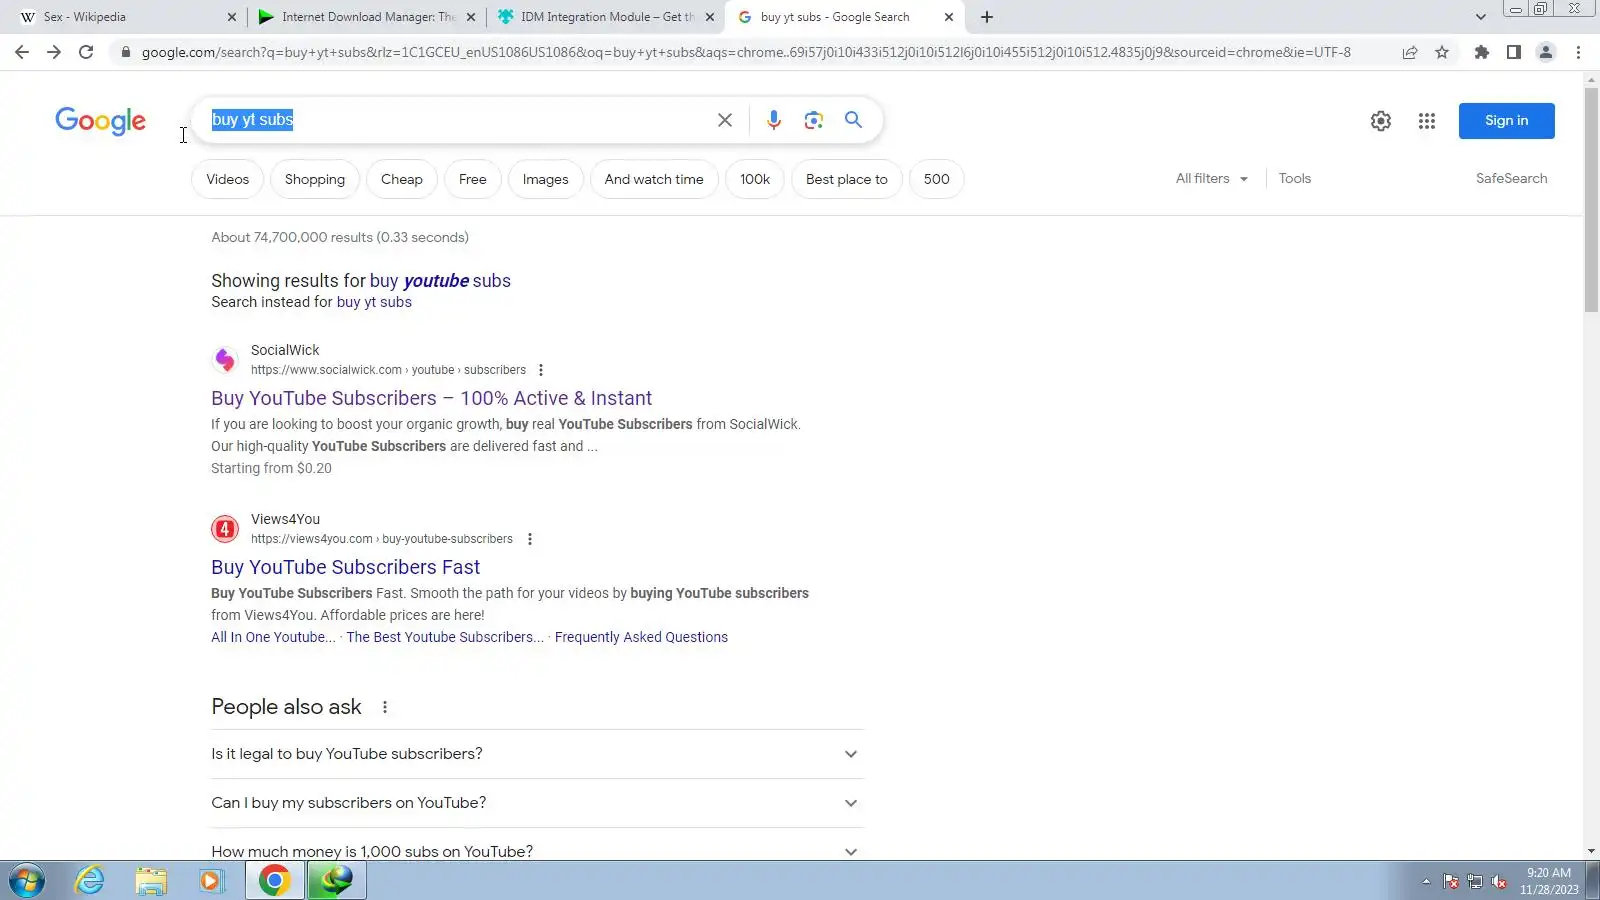Screen dimensions: 1600x900
Task: Go to Google homepage logo
Action: point(100,121)
